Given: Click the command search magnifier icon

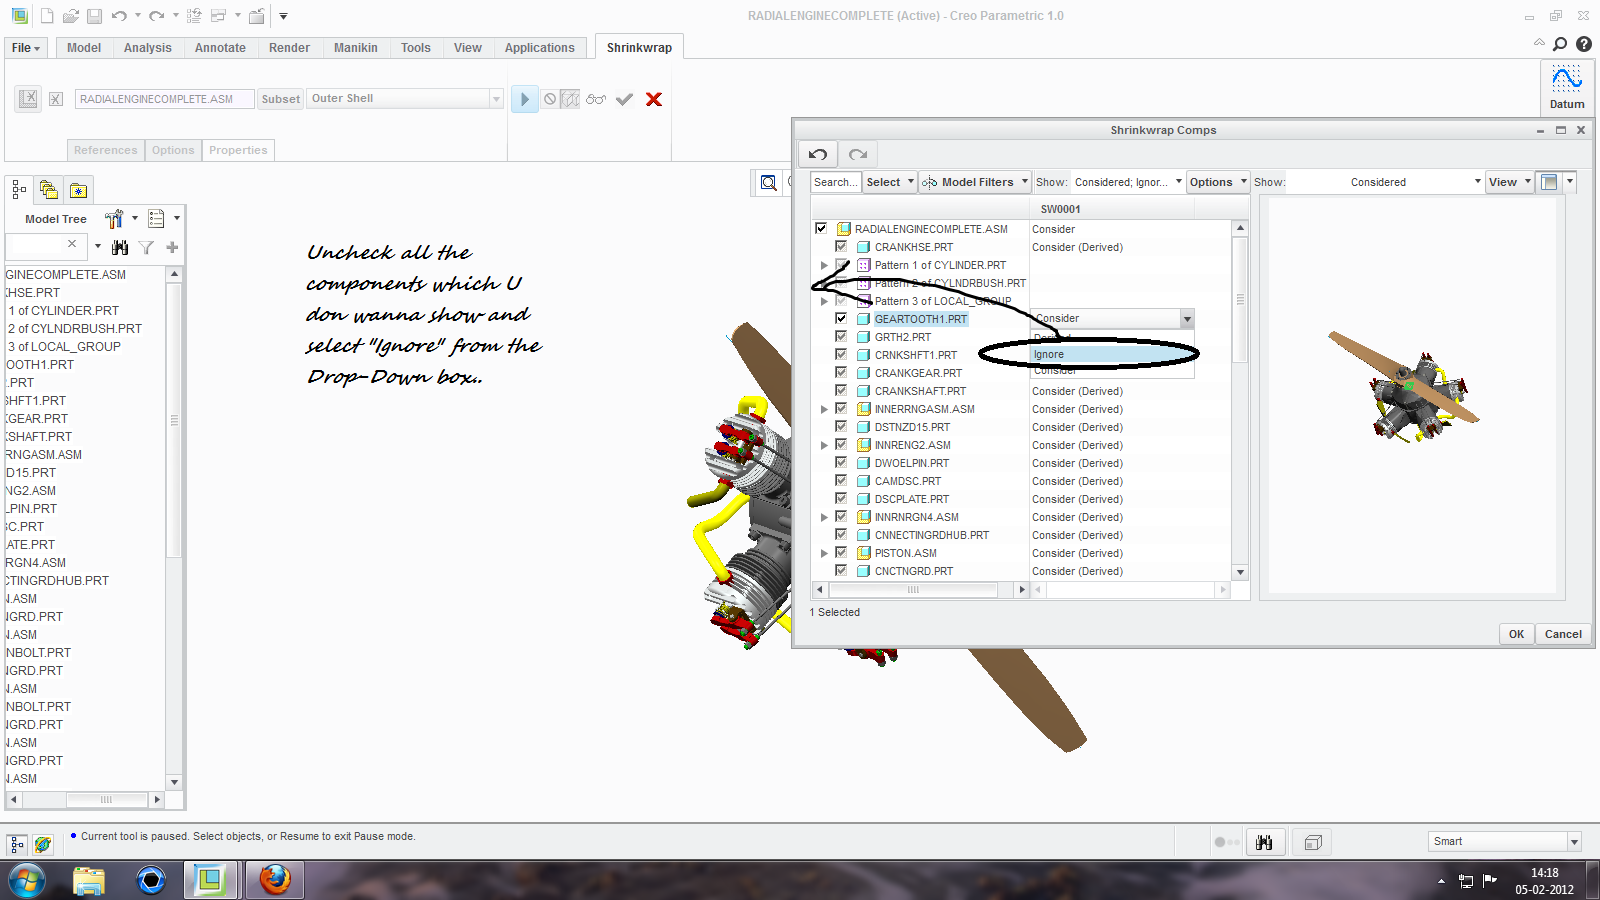Looking at the screenshot, I should tap(1560, 44).
